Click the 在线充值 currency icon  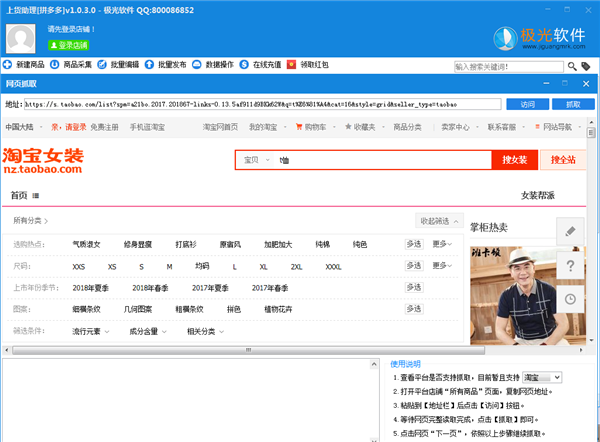[244, 65]
